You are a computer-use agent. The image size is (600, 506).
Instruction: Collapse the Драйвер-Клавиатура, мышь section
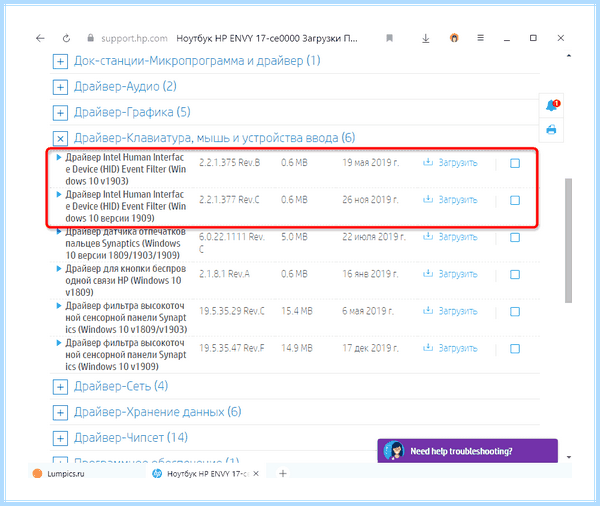pyautogui.click(x=60, y=139)
